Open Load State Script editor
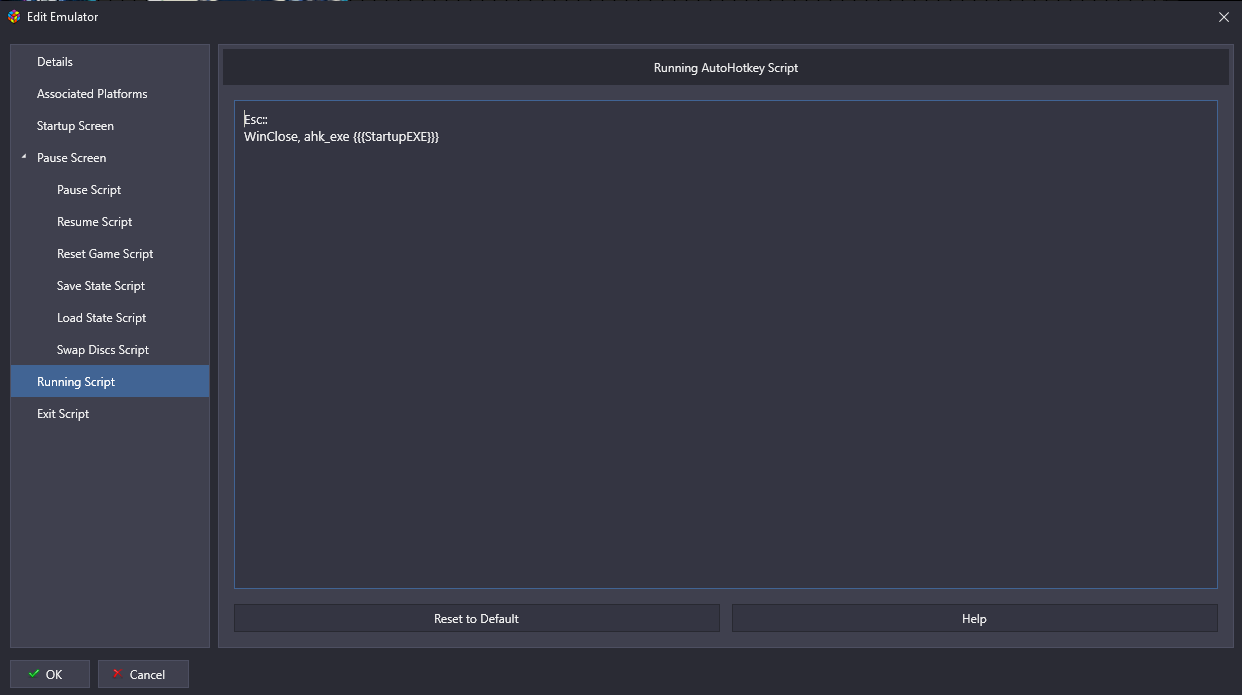1242x695 pixels. (x=101, y=318)
